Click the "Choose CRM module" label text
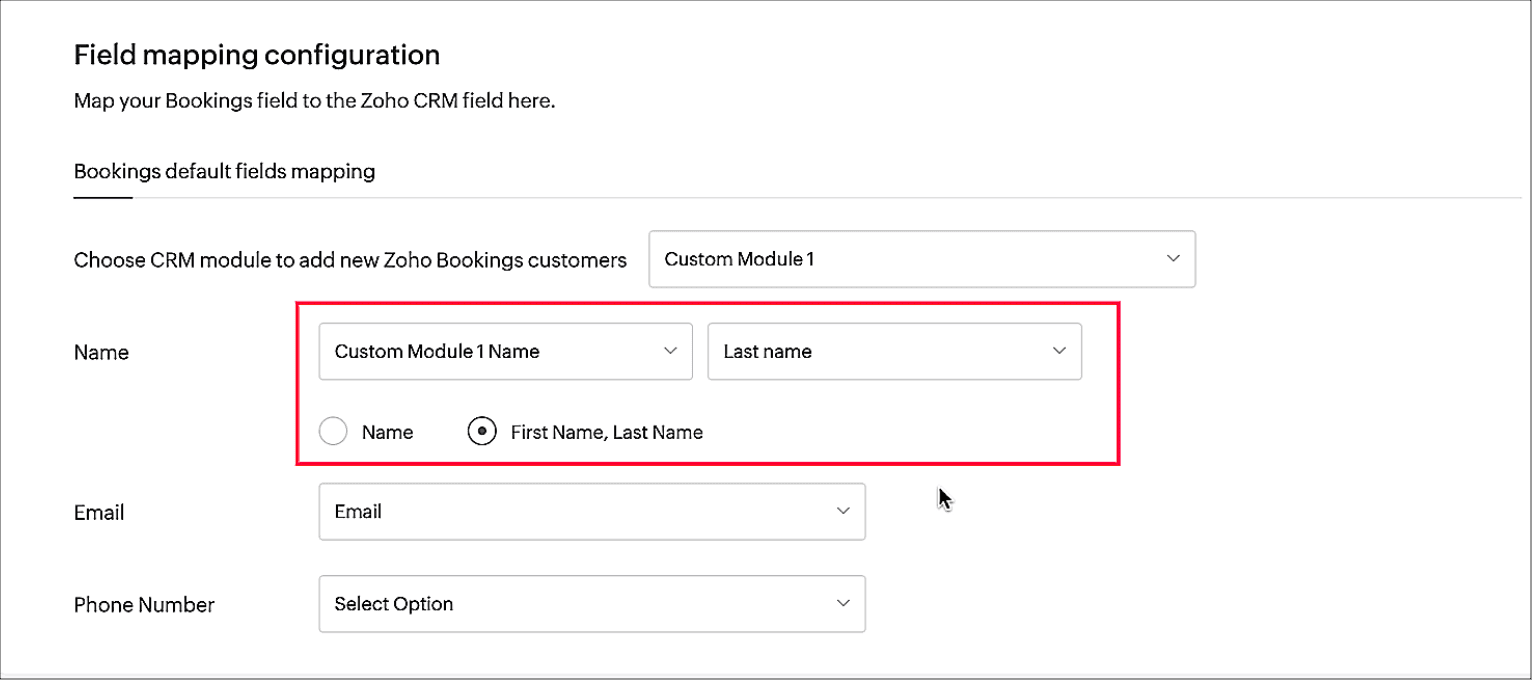This screenshot has width=1532, height=680. (x=350, y=261)
